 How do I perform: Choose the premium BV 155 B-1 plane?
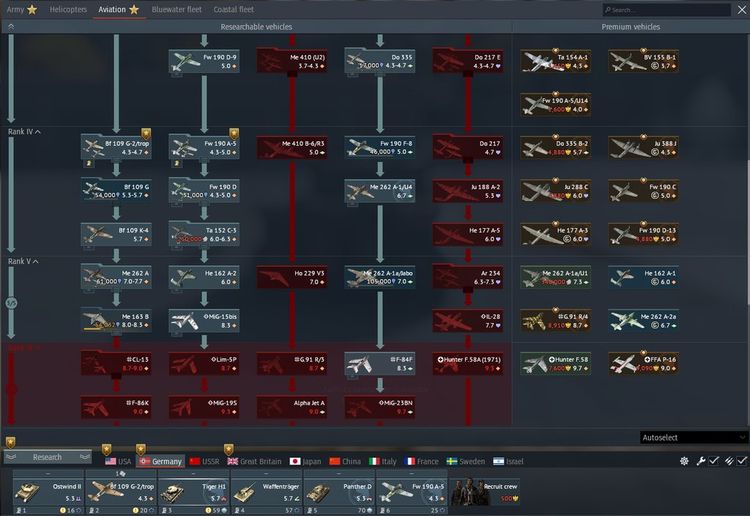click(x=643, y=60)
